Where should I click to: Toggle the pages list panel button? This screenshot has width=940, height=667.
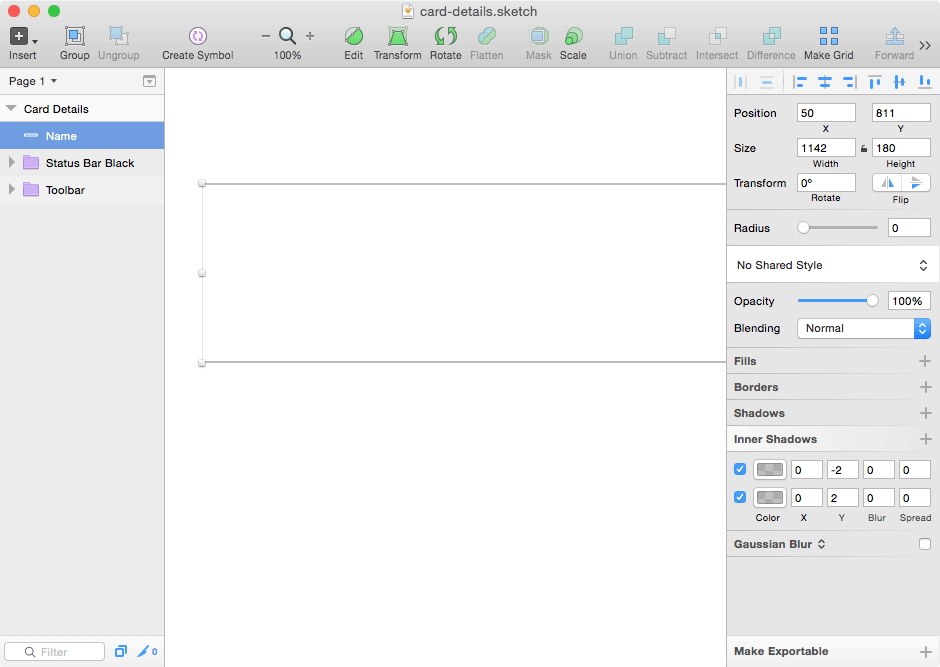150,81
